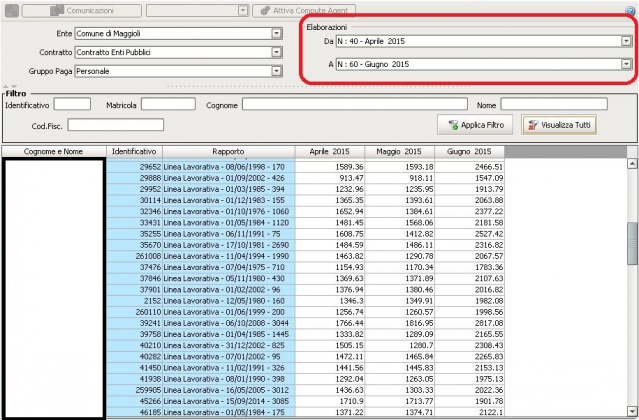The height and width of the screenshot is (420, 639).
Task: Sort by Identificativo column header
Action: pos(134,152)
